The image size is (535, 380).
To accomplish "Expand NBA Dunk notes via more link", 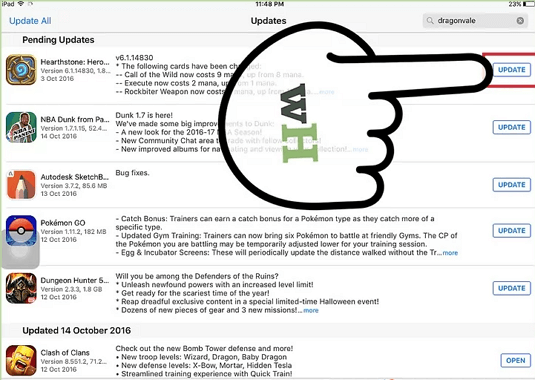I will (360, 149).
